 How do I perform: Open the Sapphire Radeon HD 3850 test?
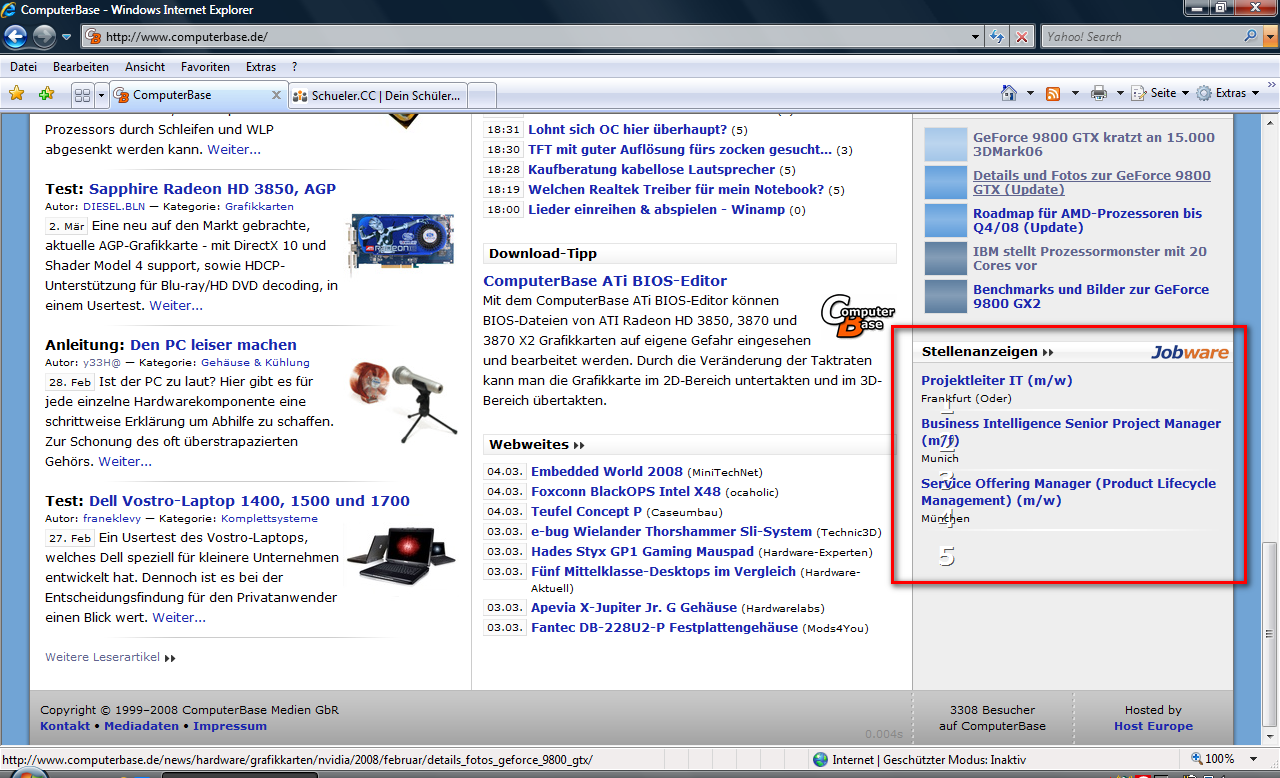[212, 189]
